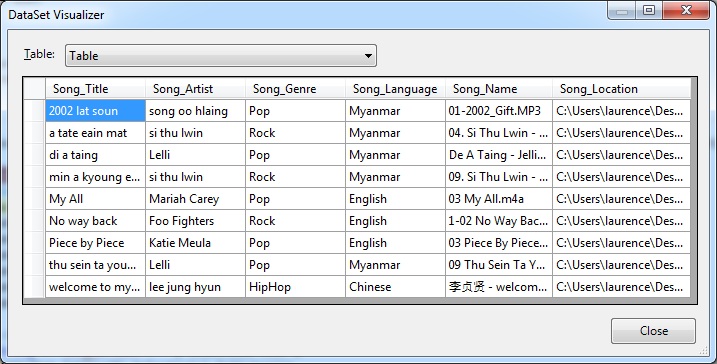Screen dimensions: 717x364
Task: Click the Close button
Action: (653, 331)
